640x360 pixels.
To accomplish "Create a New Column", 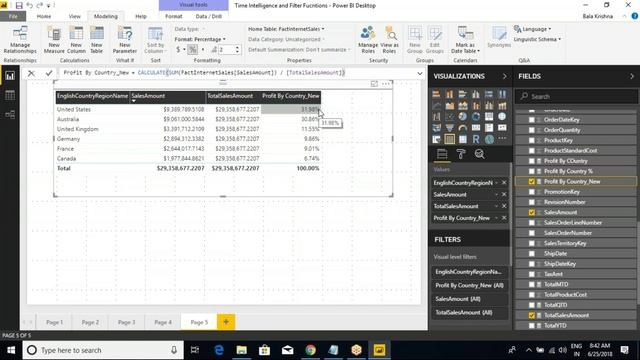I will click(76, 40).
